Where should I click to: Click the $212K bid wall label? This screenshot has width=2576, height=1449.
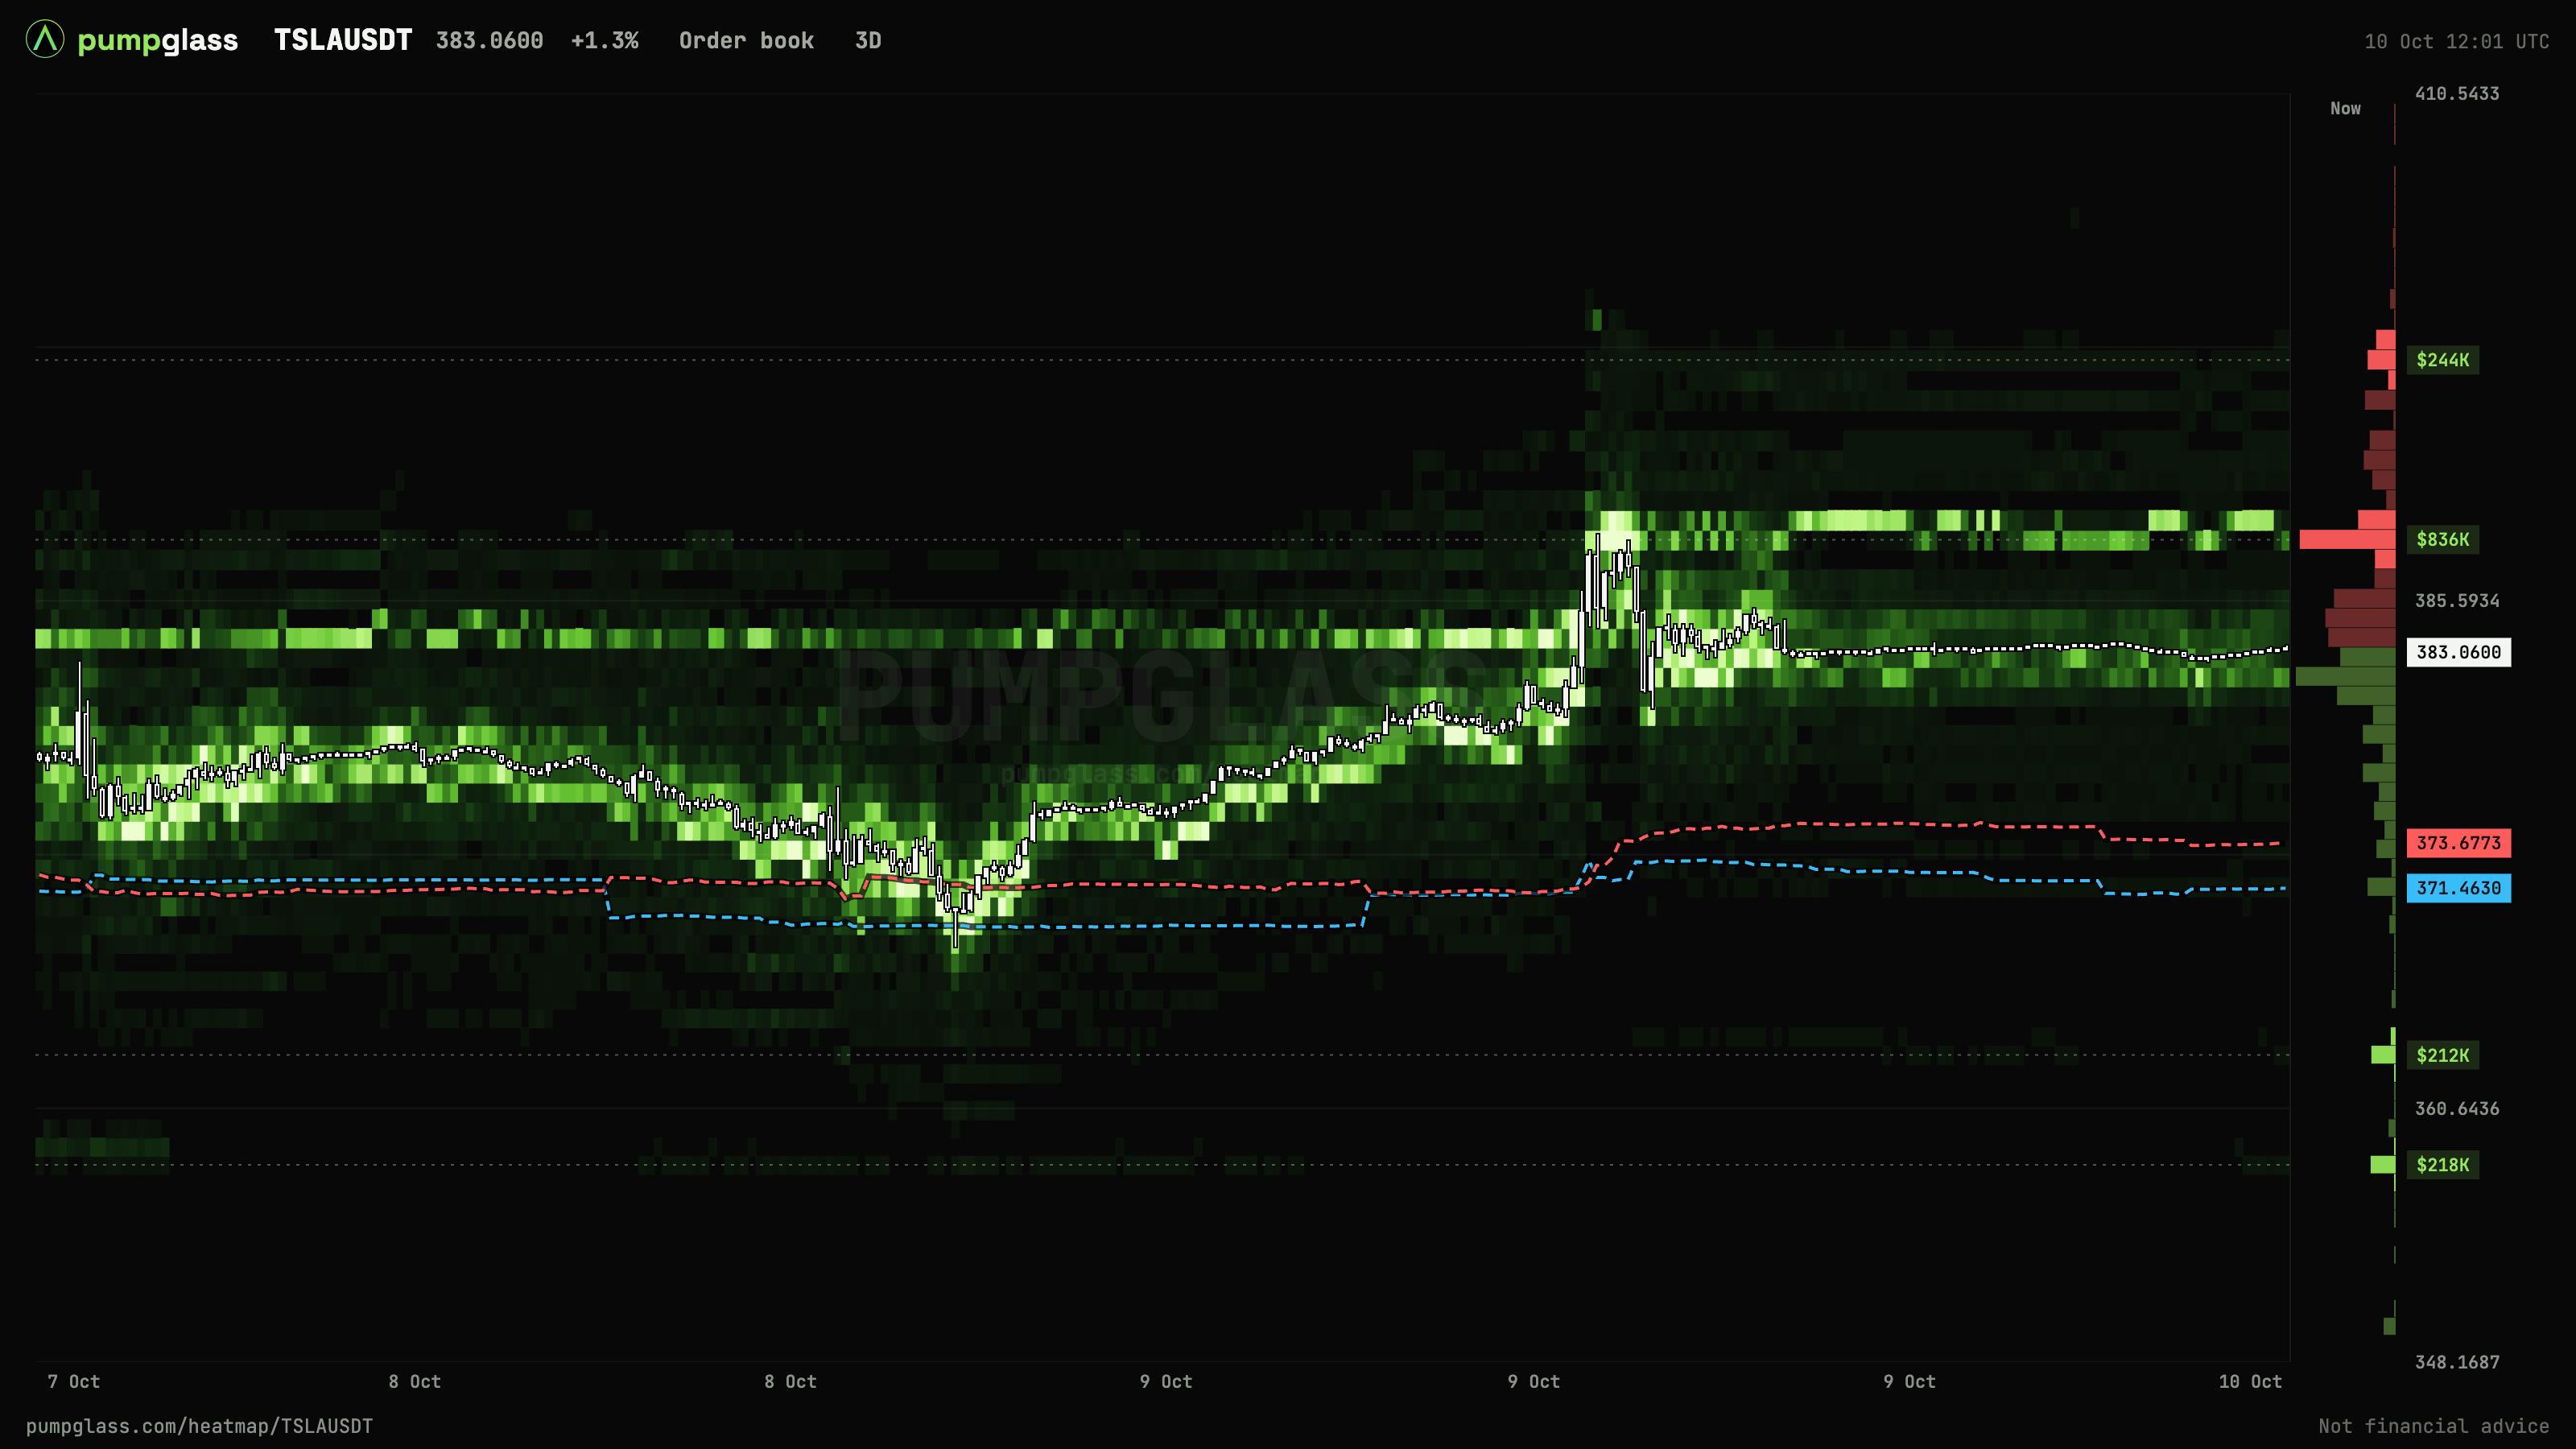point(2442,1055)
